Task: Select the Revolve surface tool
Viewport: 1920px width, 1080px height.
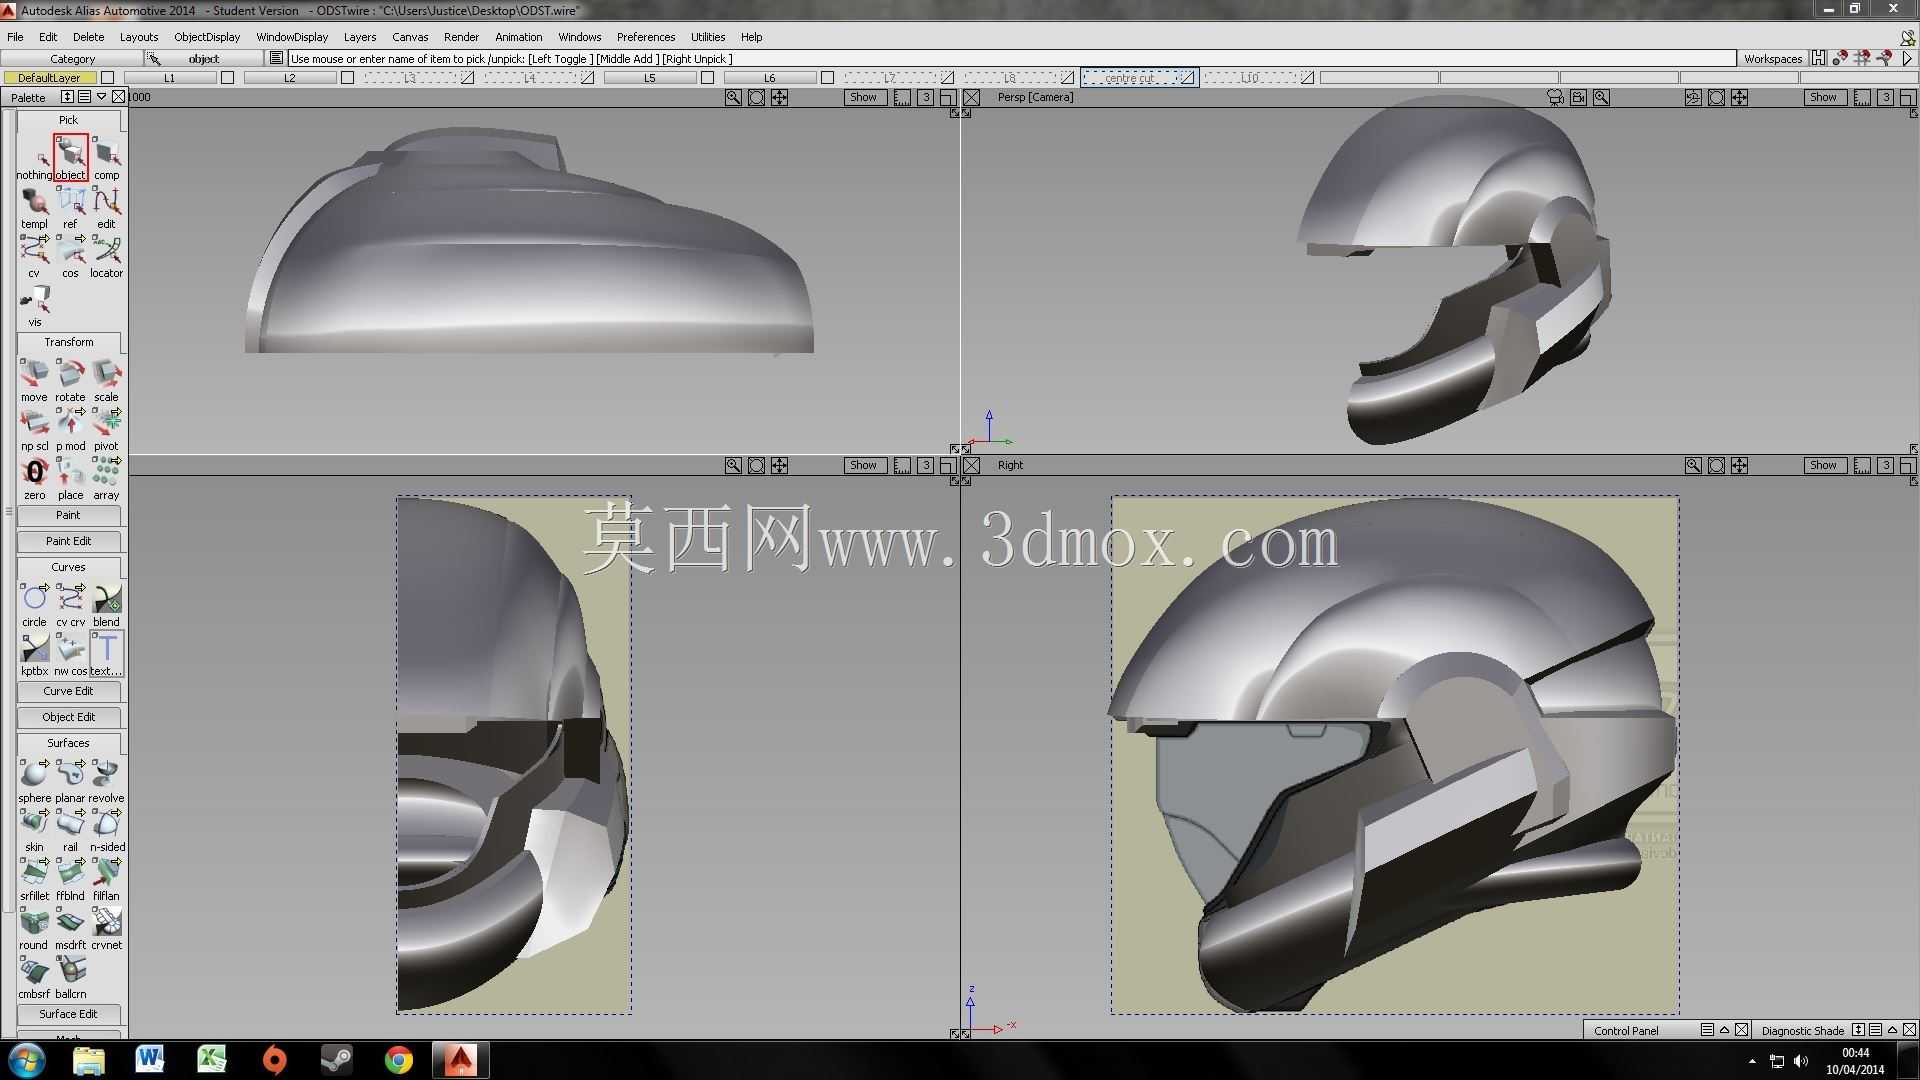Action: click(106, 782)
